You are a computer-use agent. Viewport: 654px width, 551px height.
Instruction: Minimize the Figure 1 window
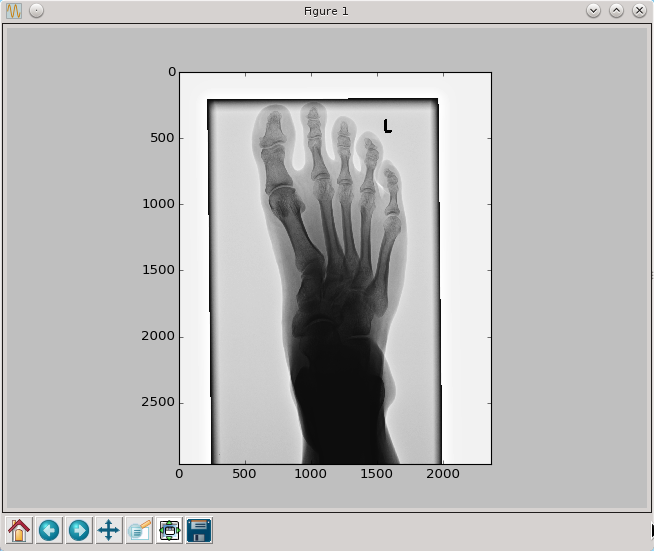pyautogui.click(x=593, y=11)
